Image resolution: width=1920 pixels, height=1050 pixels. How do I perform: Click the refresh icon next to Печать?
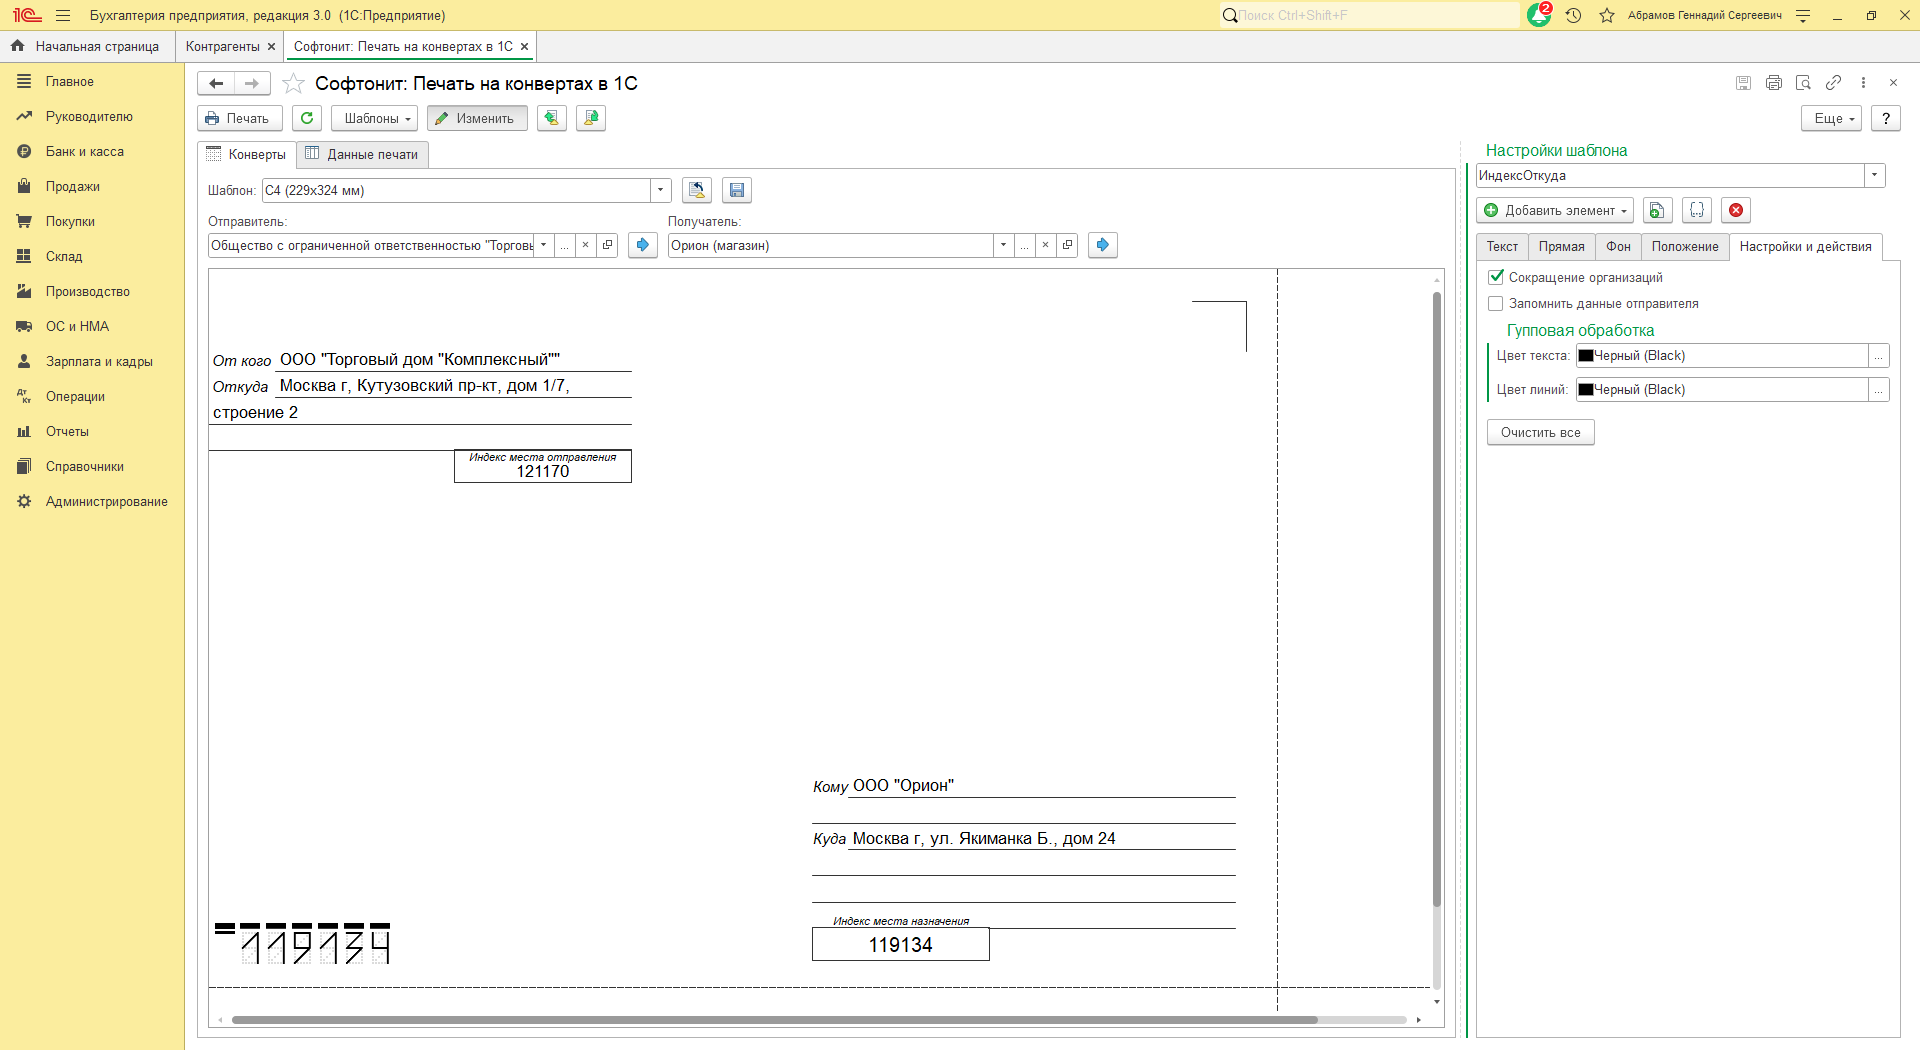coord(307,118)
